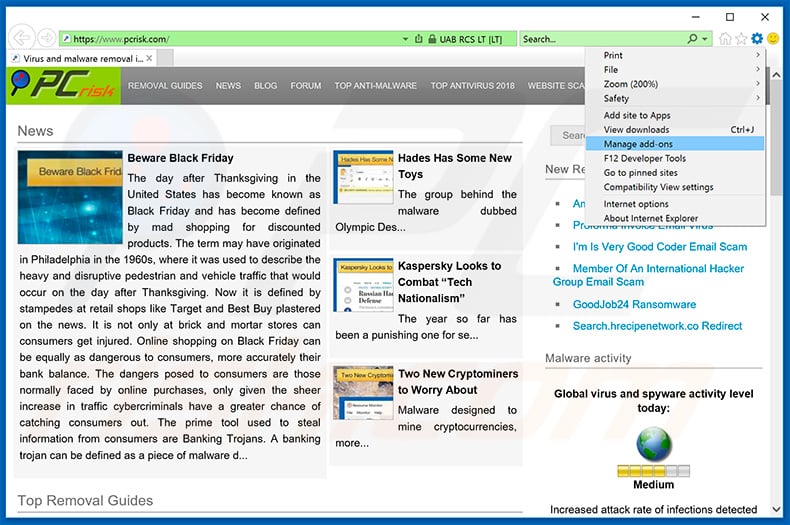This screenshot has height=525, width=790.
Task: Click the Top Removal Guides heading
Action: click(x=85, y=501)
